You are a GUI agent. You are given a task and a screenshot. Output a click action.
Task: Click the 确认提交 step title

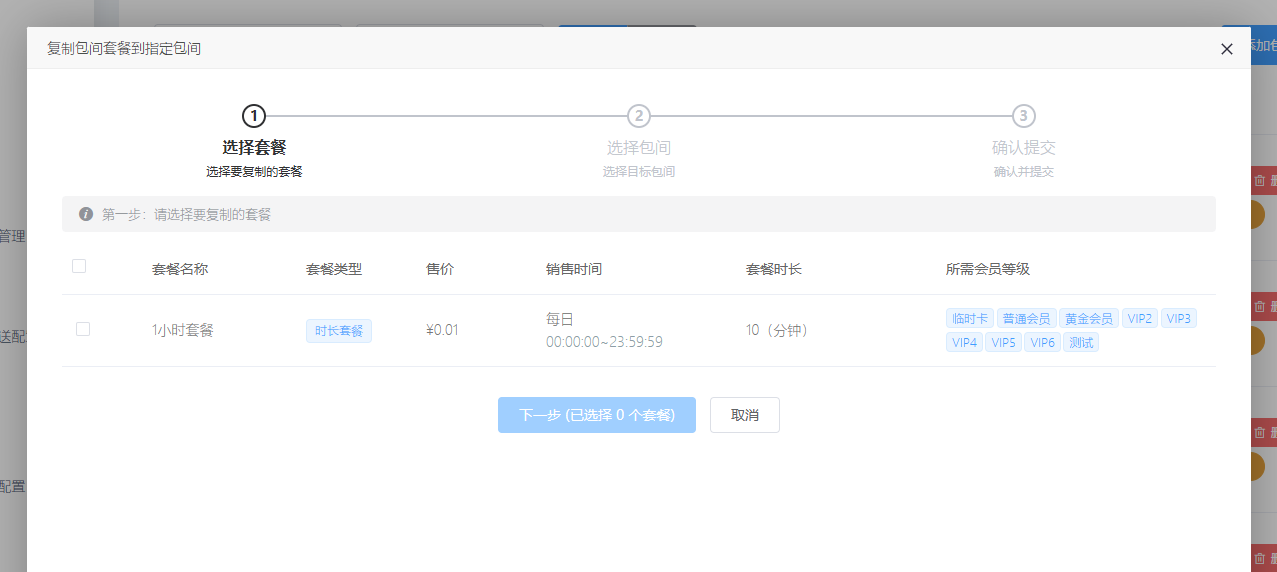[x=1024, y=148]
